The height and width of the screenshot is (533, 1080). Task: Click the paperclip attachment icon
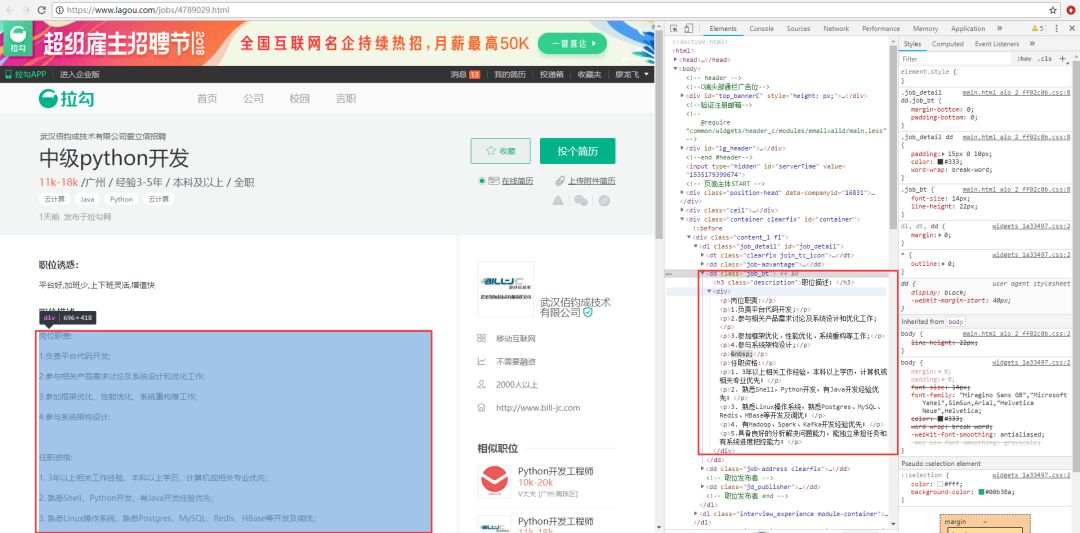[x=561, y=181]
